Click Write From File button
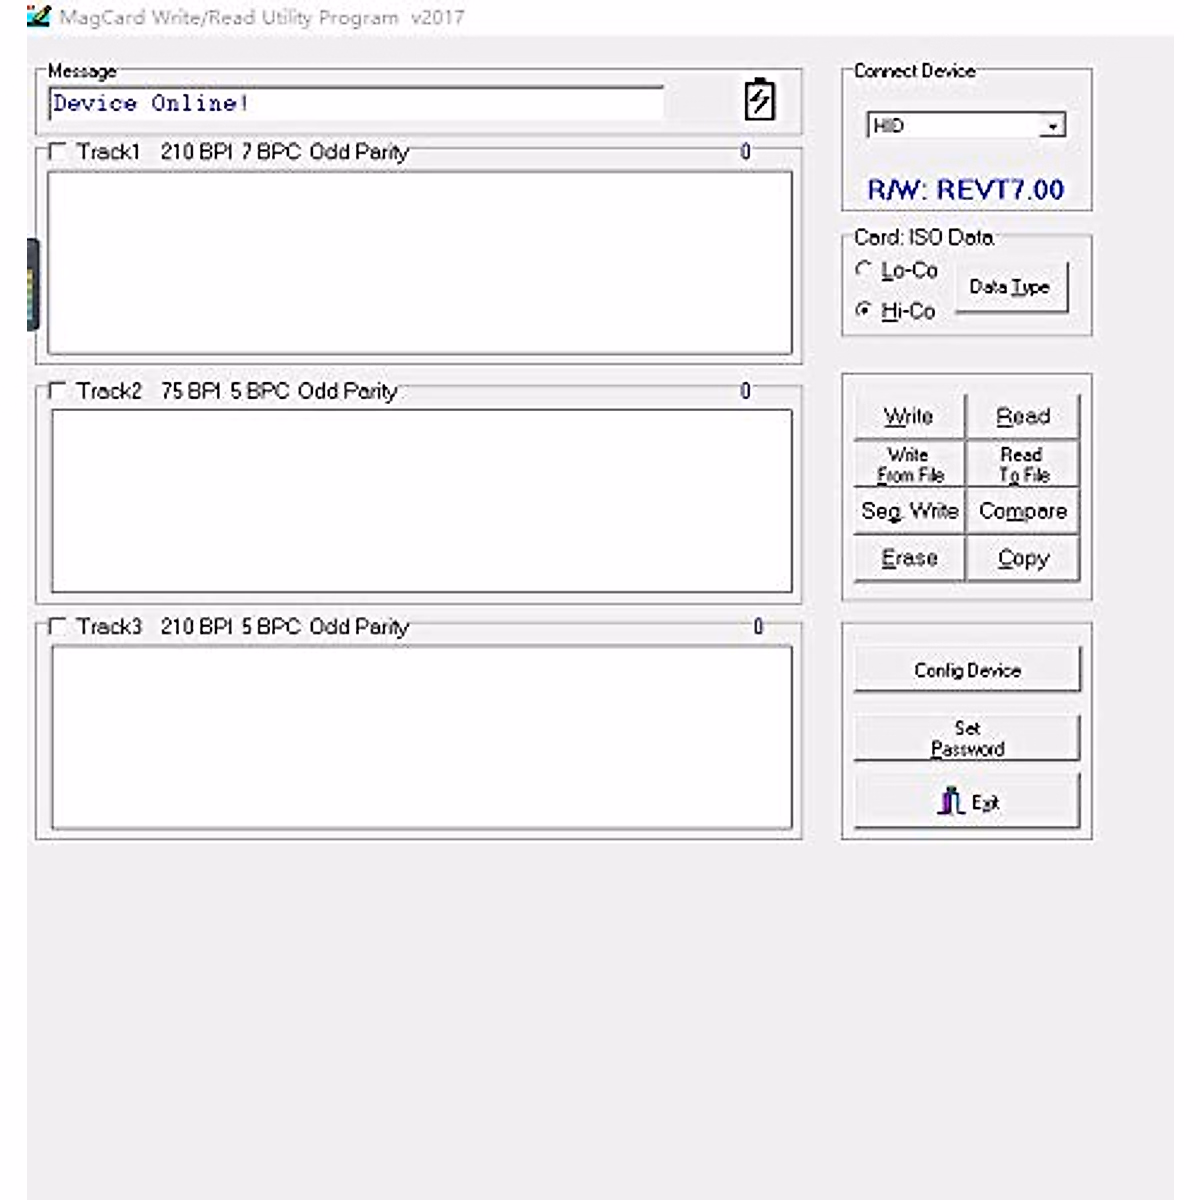The height and width of the screenshot is (1200, 1200). pyautogui.click(x=909, y=465)
